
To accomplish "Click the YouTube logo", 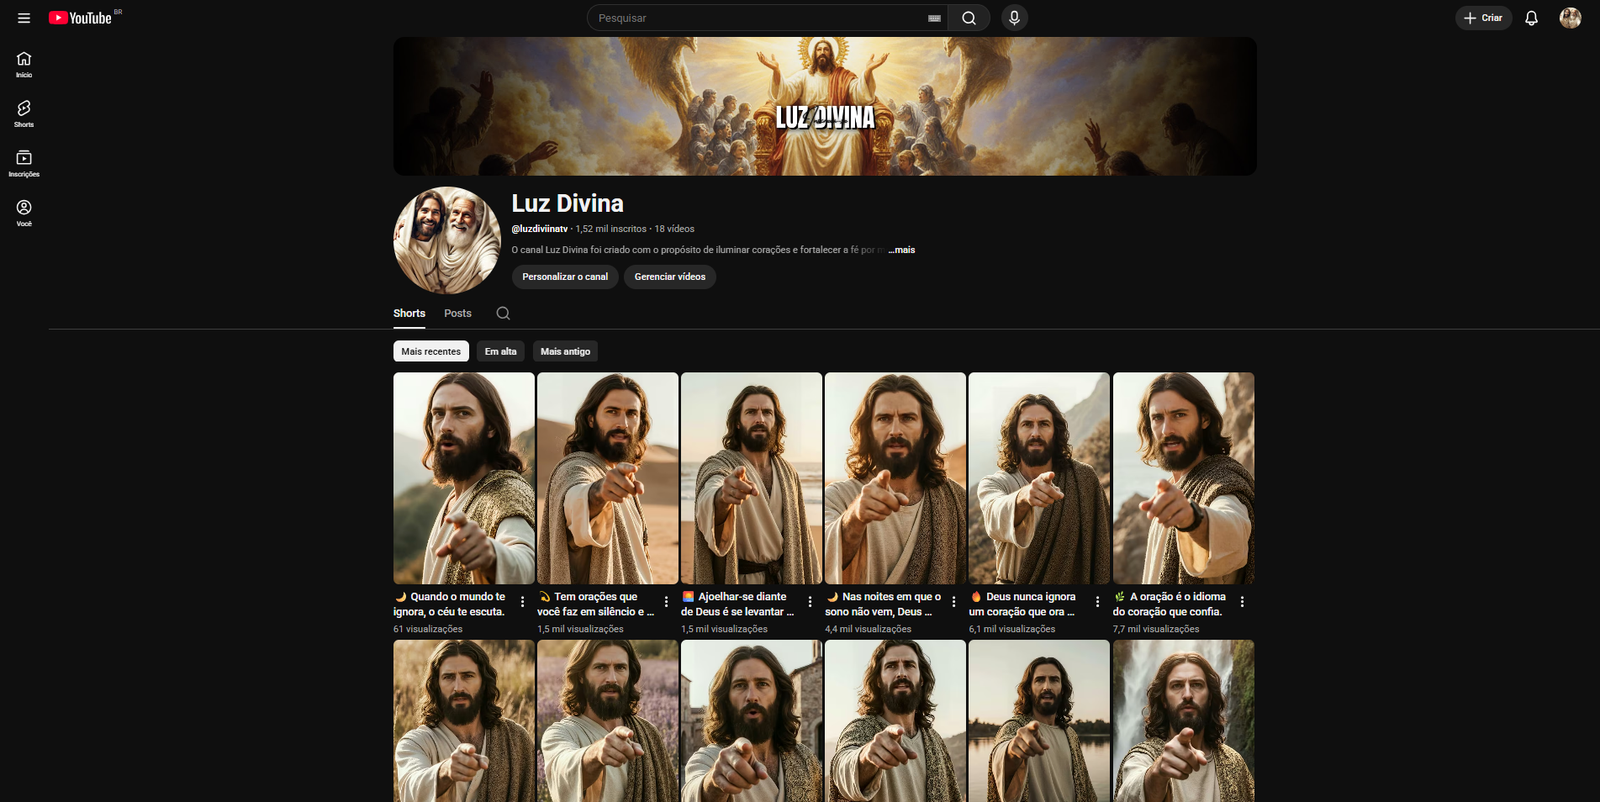I will coord(81,18).
